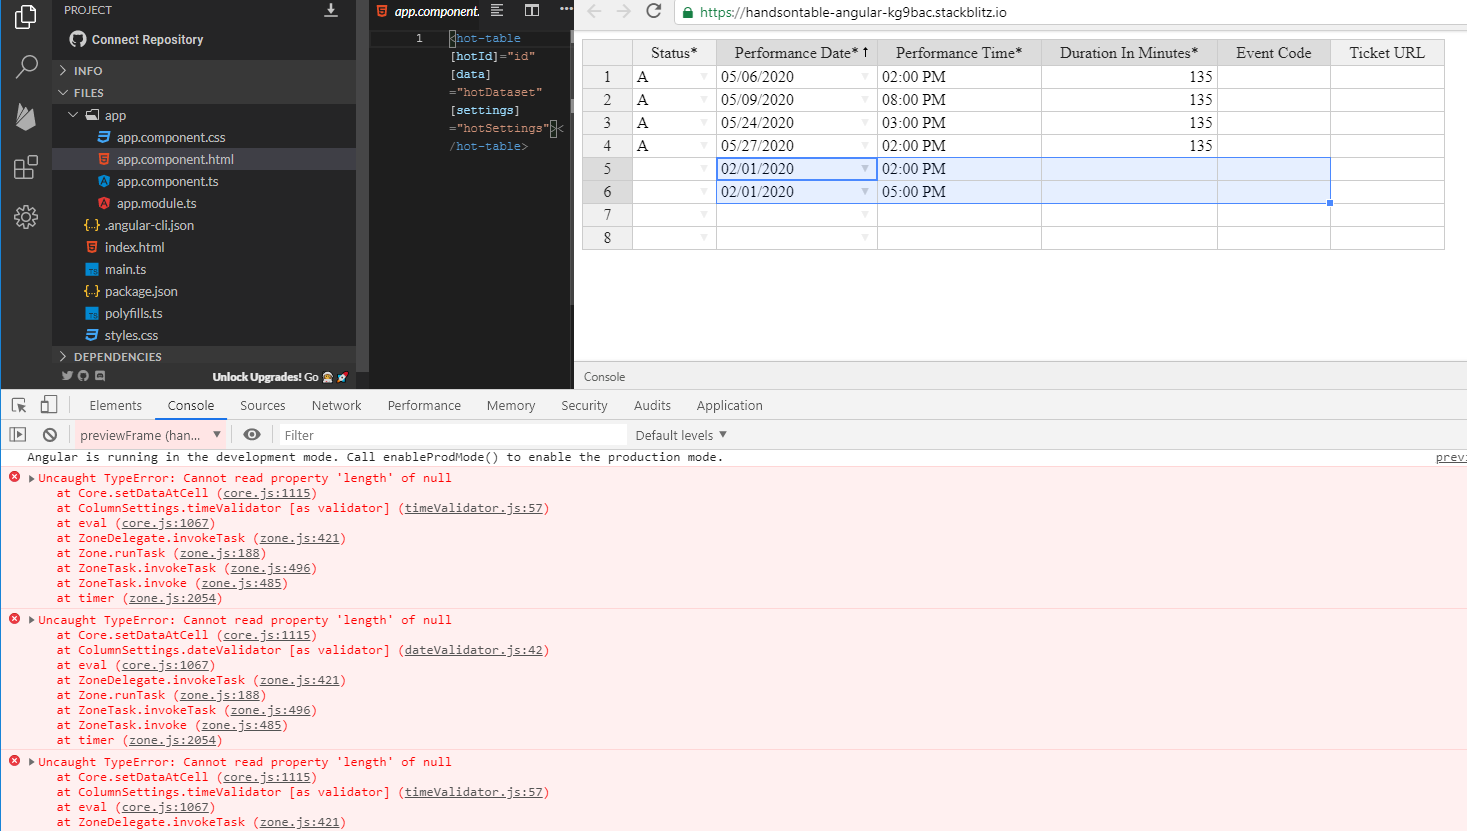
Task: Switch to the Elements tab
Action: pos(116,405)
